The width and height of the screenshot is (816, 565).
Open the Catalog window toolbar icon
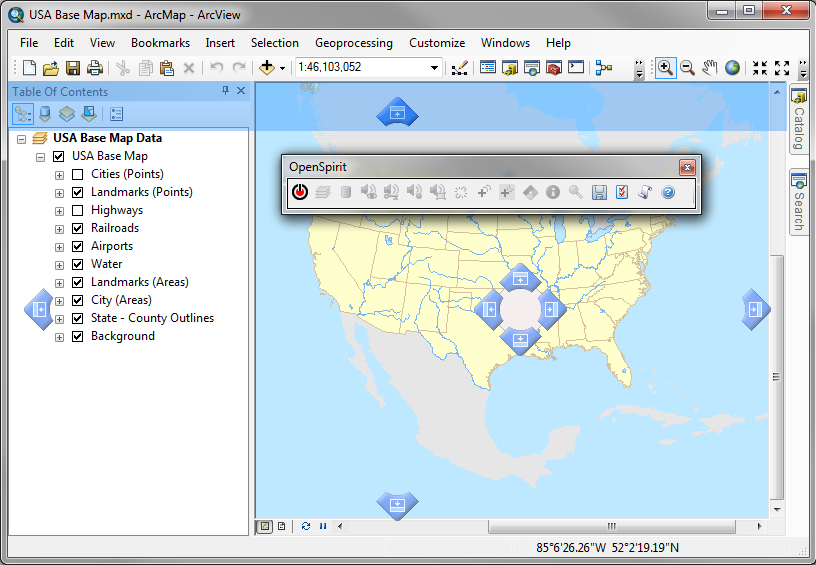click(x=509, y=68)
